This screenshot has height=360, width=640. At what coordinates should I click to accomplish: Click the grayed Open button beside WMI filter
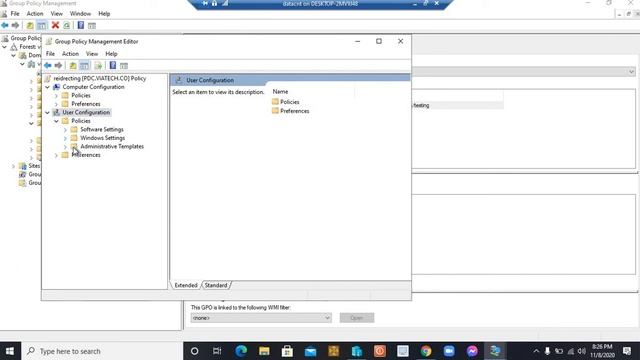[357, 318]
